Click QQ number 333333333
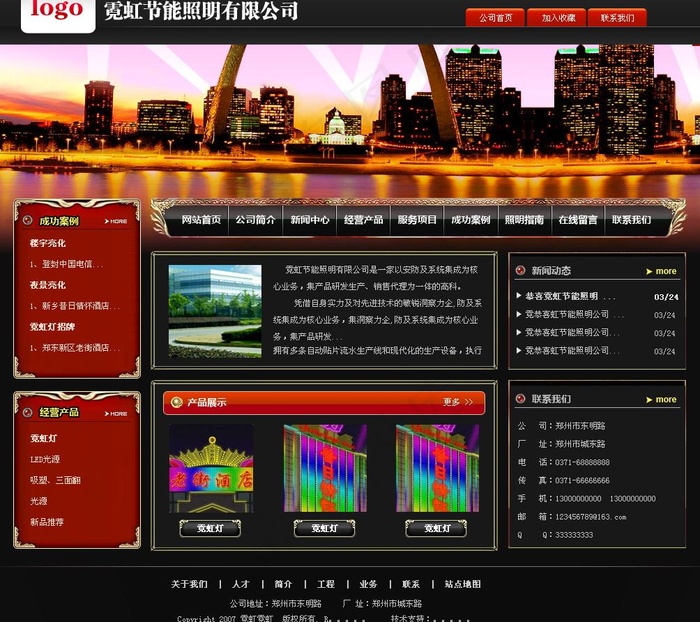This screenshot has height=622, width=700. click(574, 535)
